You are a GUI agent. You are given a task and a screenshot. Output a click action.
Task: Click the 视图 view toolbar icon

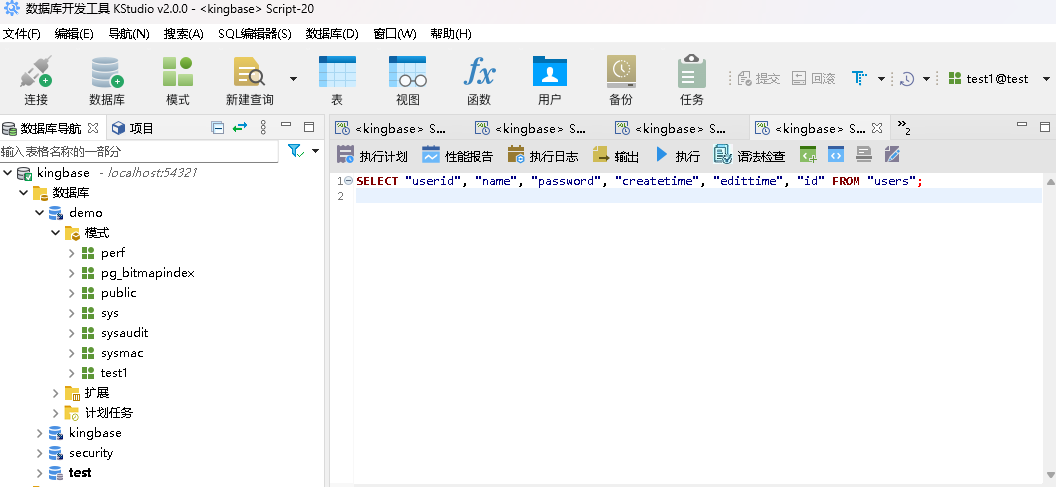(x=407, y=72)
